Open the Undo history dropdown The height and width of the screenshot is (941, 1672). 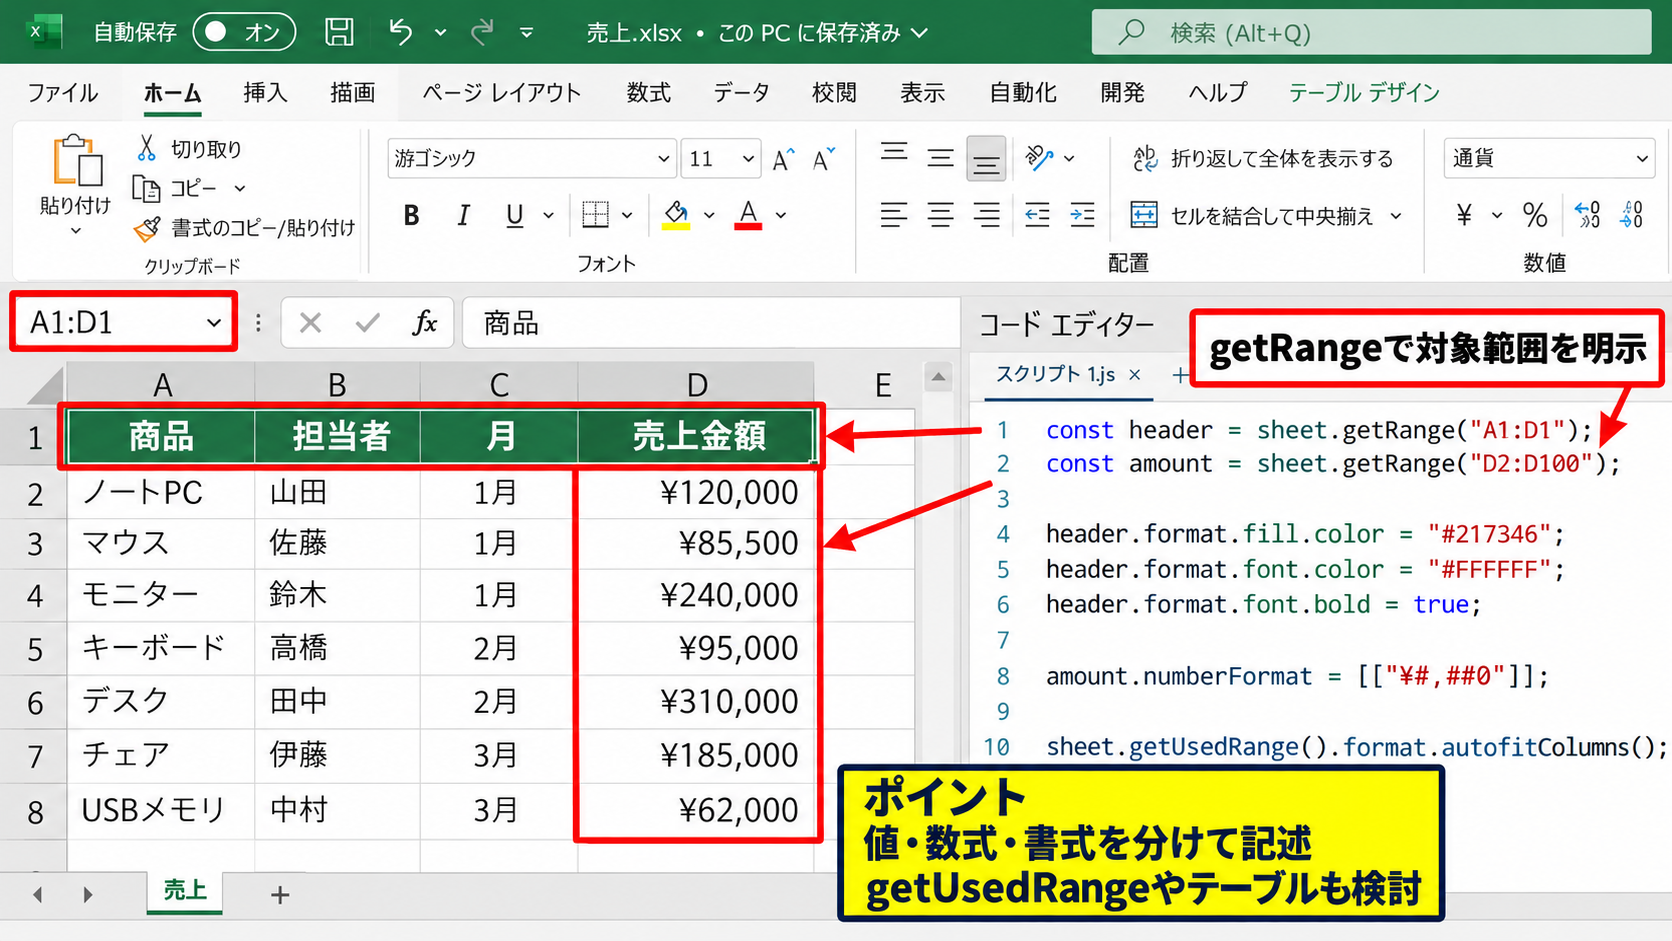pyautogui.click(x=440, y=33)
